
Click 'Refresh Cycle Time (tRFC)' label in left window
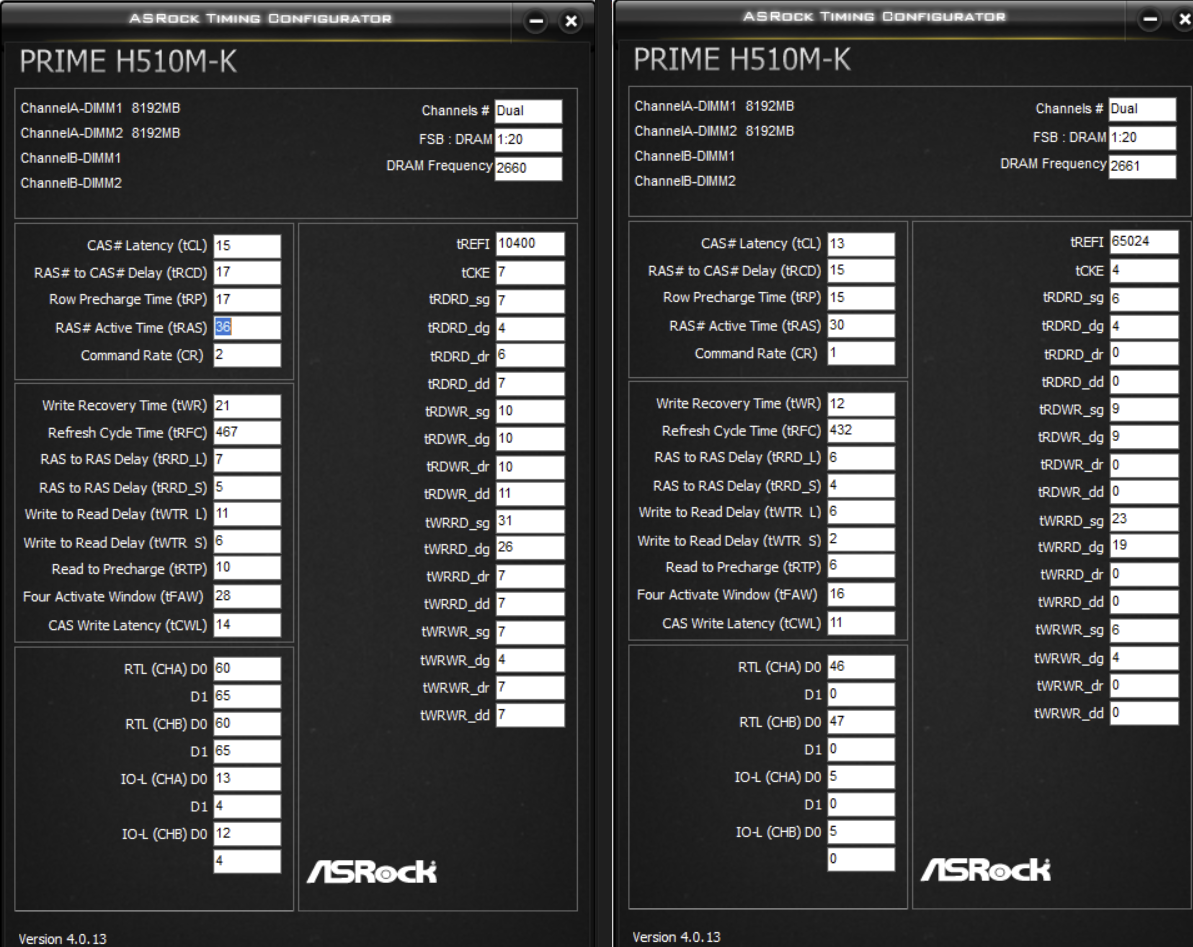pyautogui.click(x=127, y=433)
